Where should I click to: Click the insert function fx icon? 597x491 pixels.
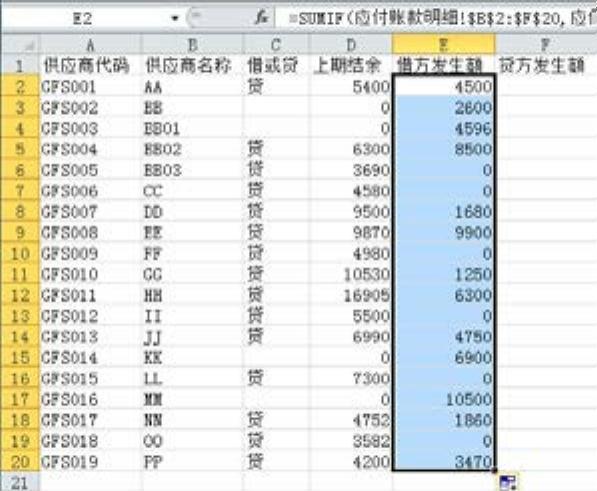[262, 17]
